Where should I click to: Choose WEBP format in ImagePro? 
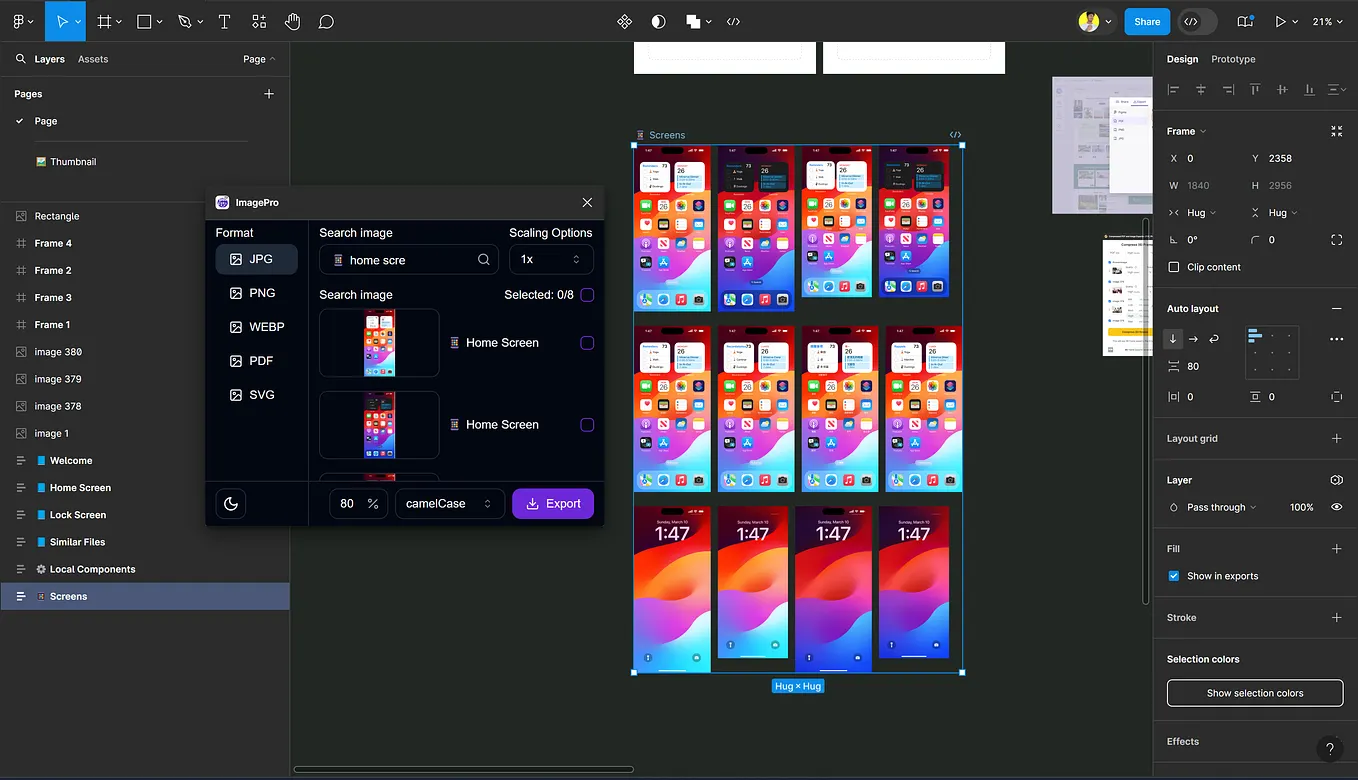coord(257,327)
